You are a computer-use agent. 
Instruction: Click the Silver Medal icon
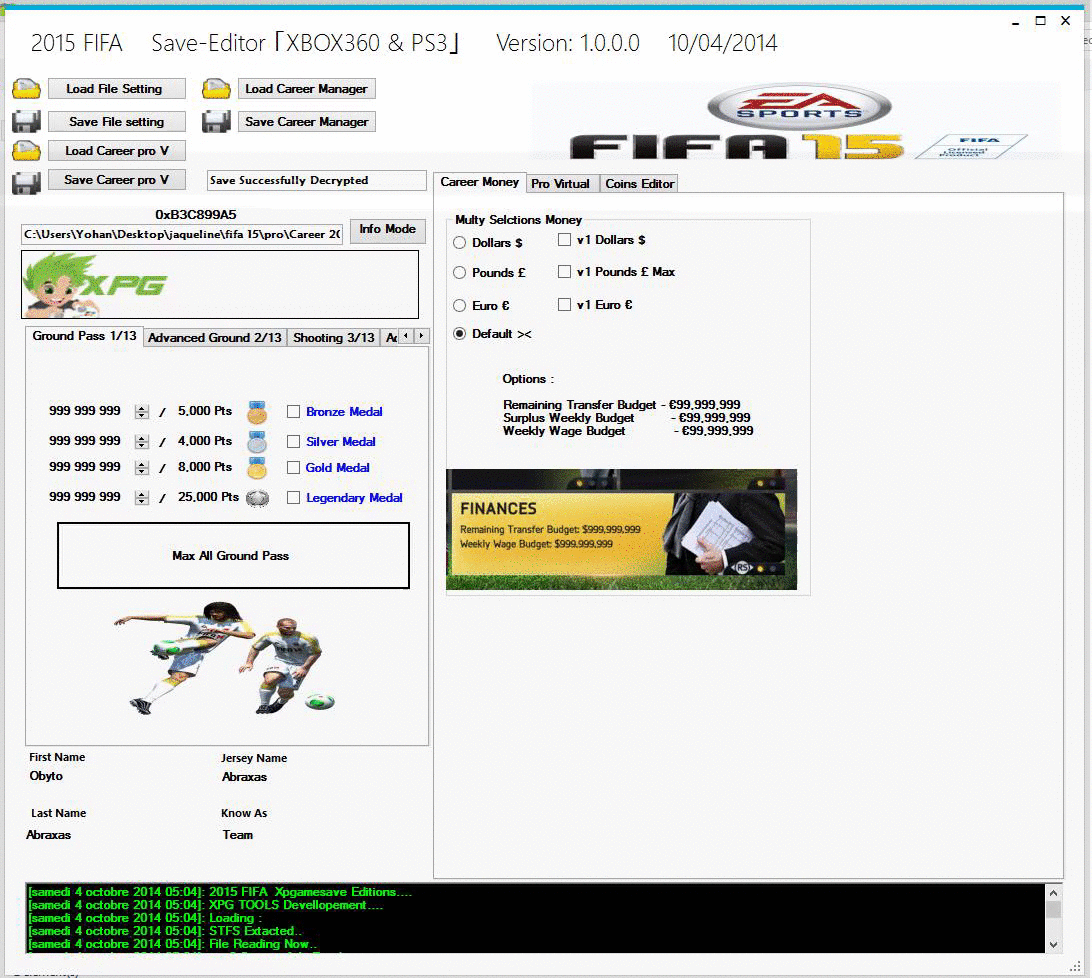pyautogui.click(x=257, y=441)
